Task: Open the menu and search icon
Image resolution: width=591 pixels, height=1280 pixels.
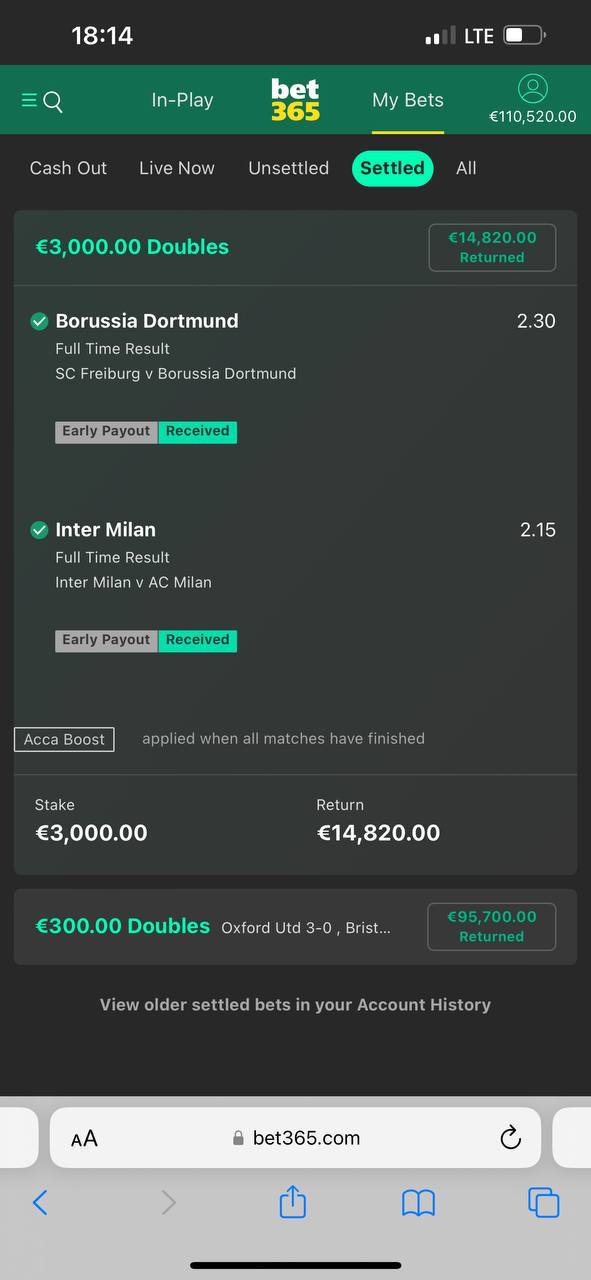Action: point(42,101)
